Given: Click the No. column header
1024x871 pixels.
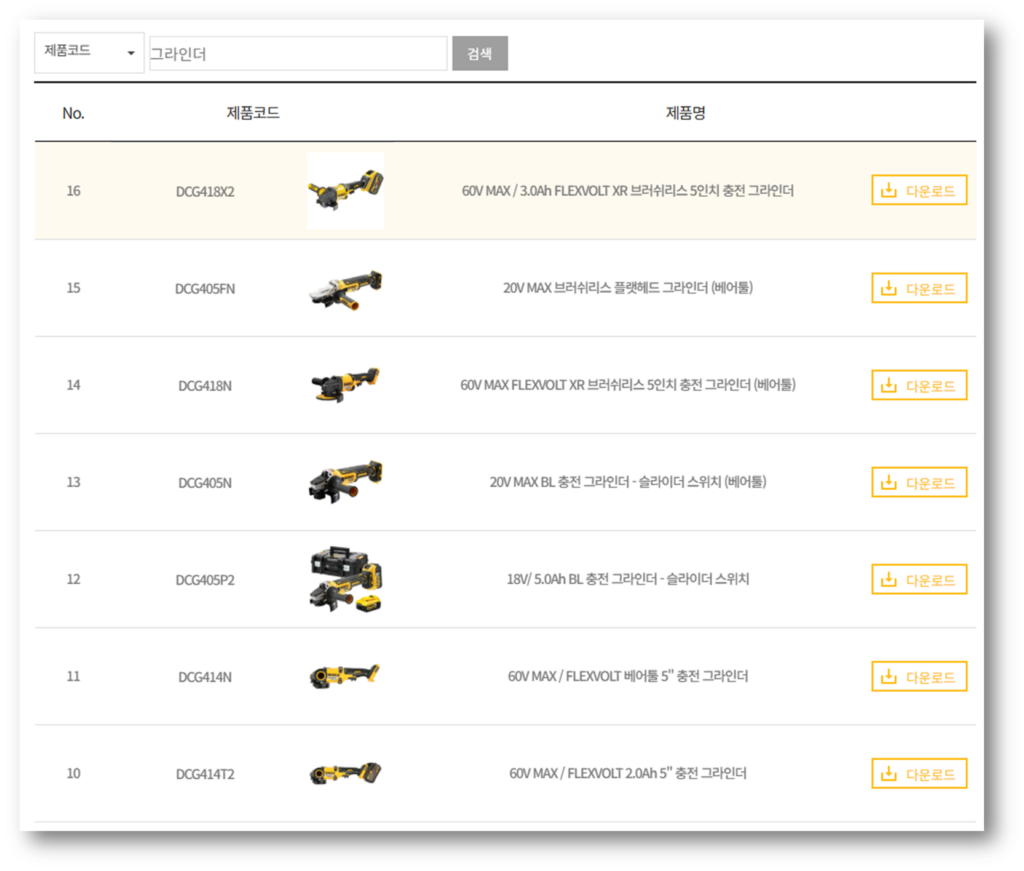Looking at the screenshot, I should tap(73, 113).
